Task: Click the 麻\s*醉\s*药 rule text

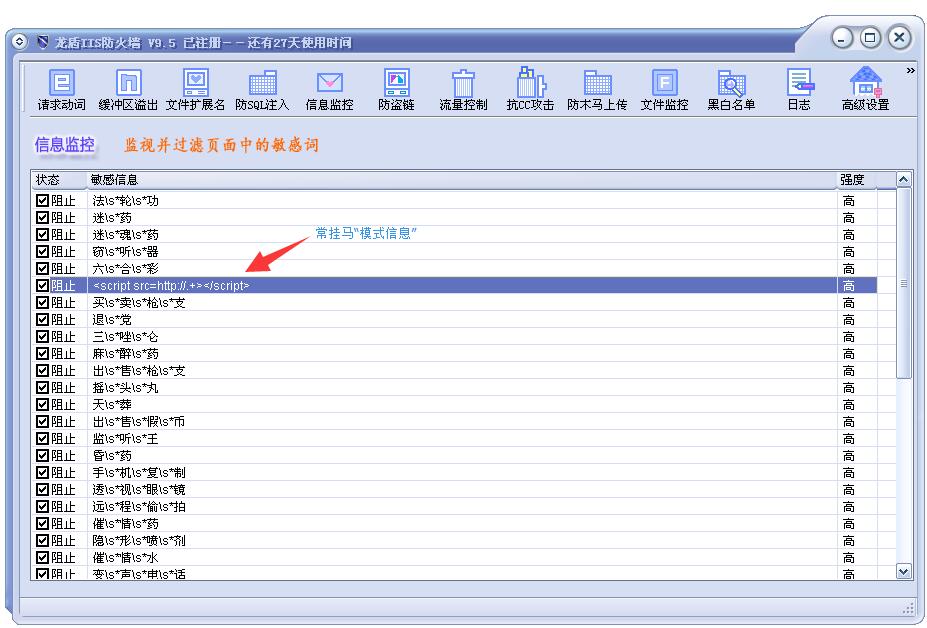Action: pos(125,354)
